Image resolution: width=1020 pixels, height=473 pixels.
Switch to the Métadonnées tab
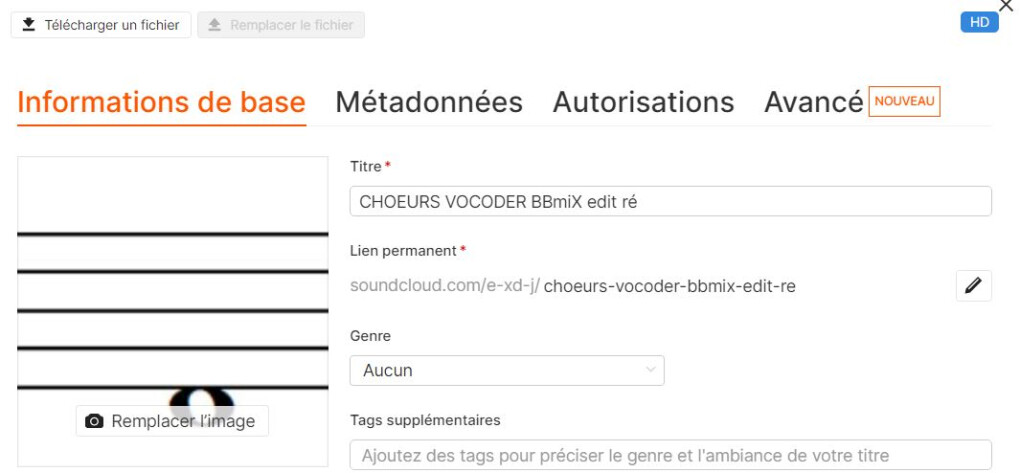pos(429,102)
